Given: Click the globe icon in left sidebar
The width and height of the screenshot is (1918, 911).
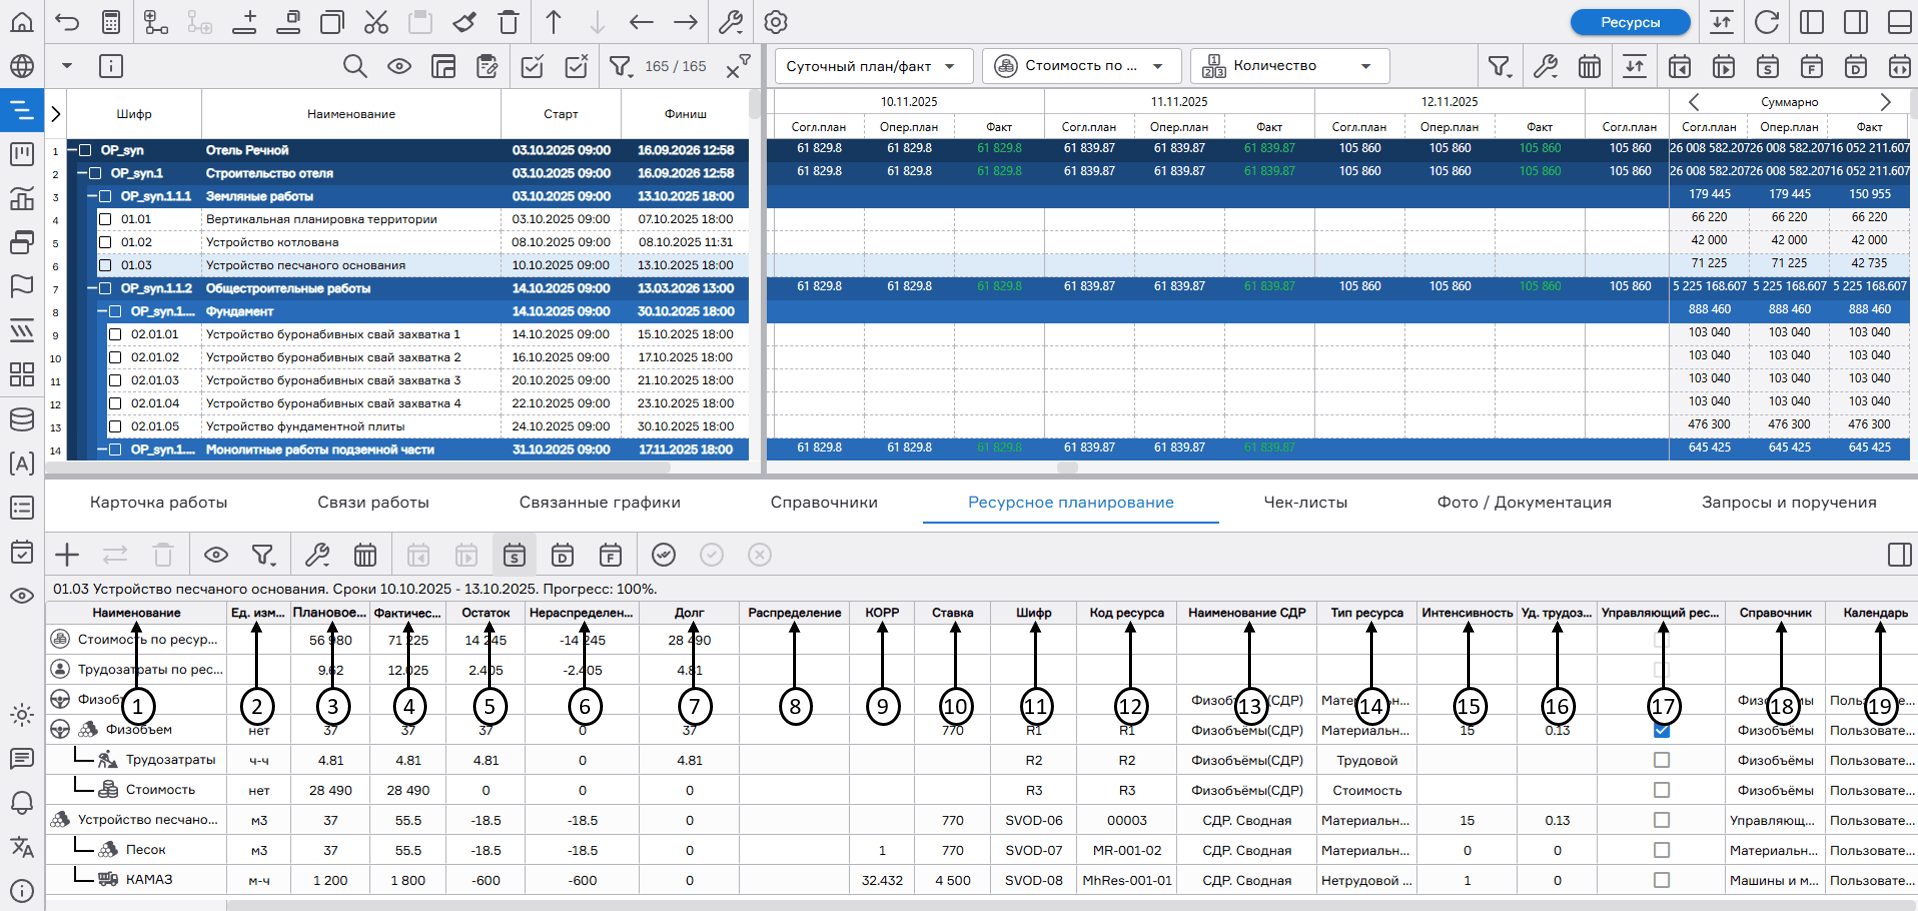Looking at the screenshot, I should coord(22,66).
